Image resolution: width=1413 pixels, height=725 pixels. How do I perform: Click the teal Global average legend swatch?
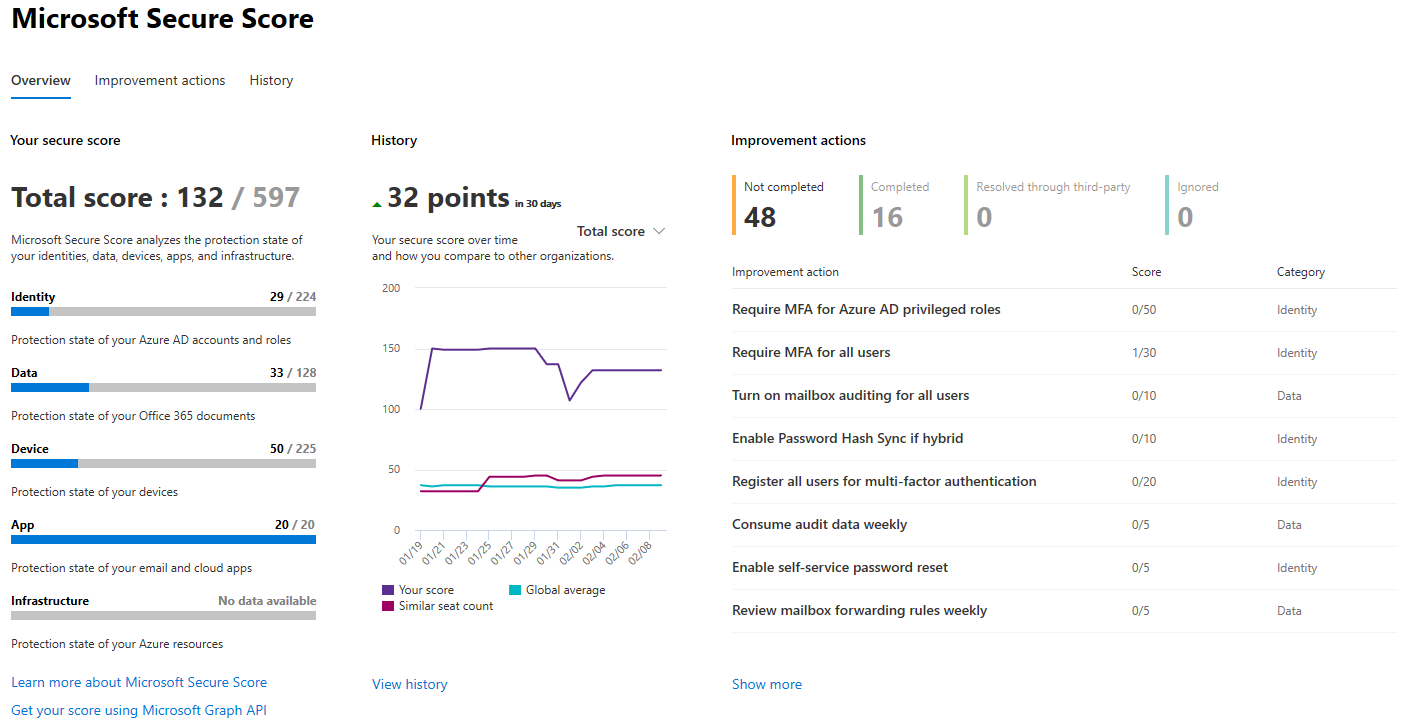coord(515,590)
